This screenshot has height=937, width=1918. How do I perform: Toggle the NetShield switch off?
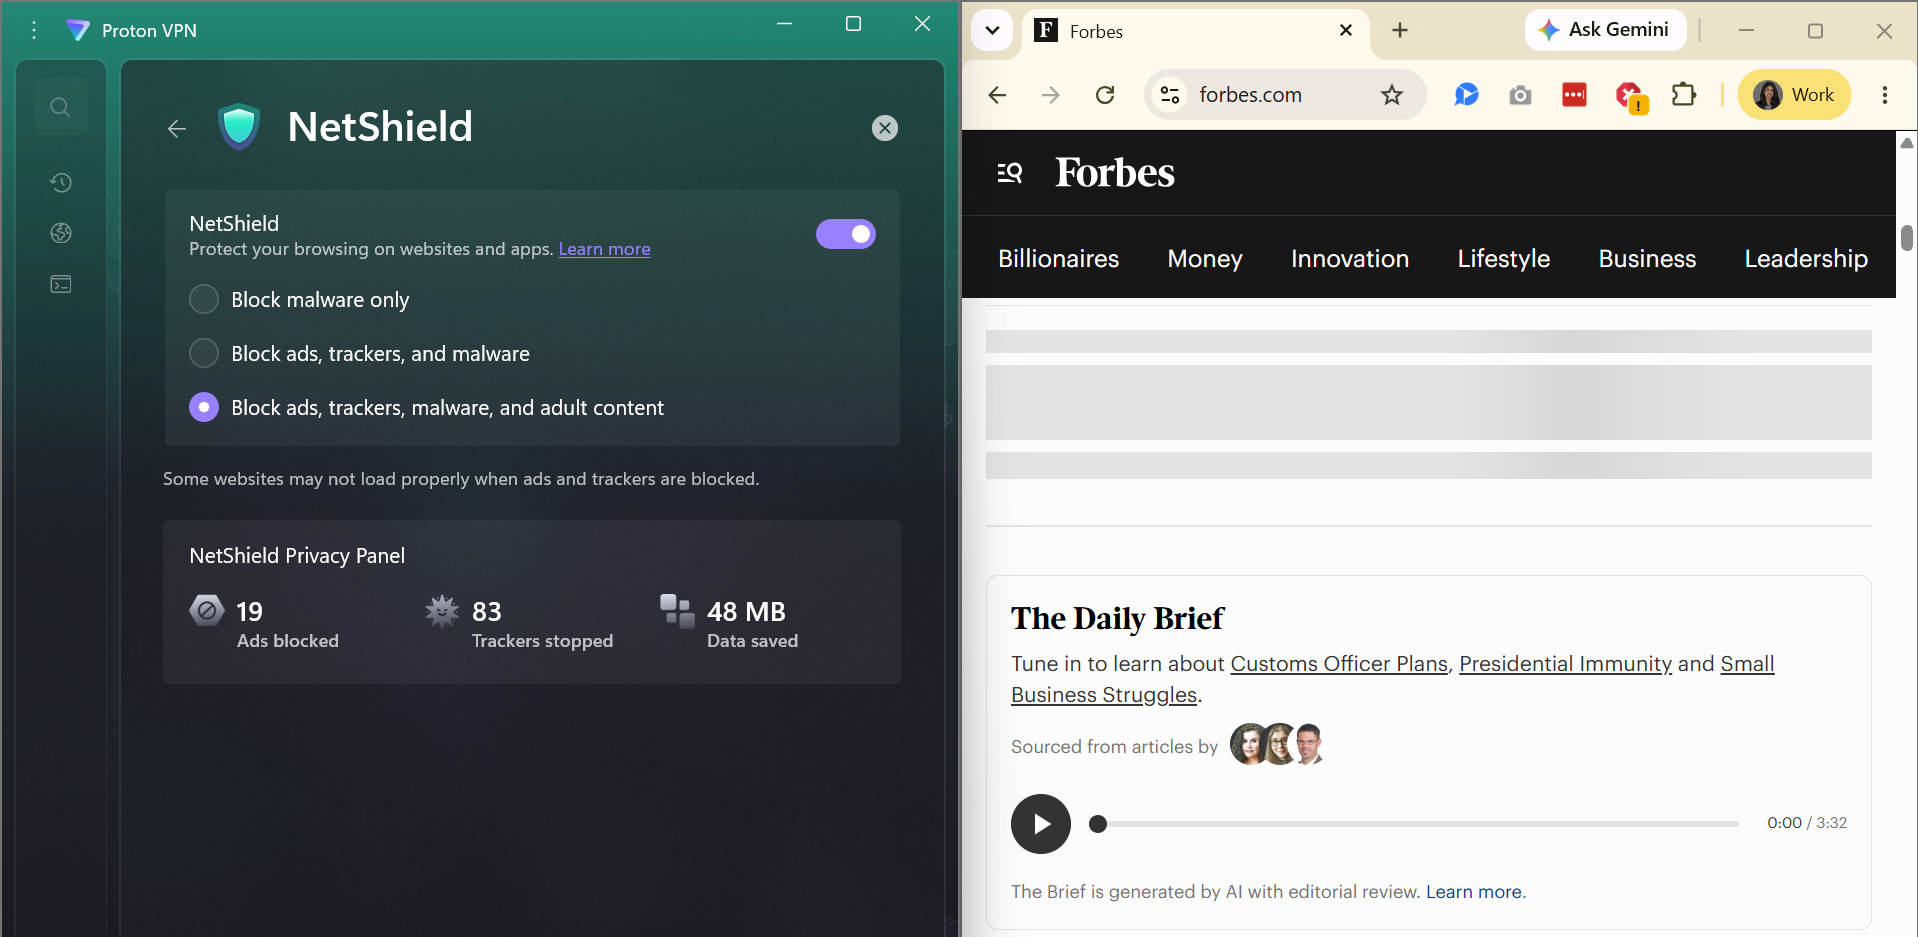846,234
